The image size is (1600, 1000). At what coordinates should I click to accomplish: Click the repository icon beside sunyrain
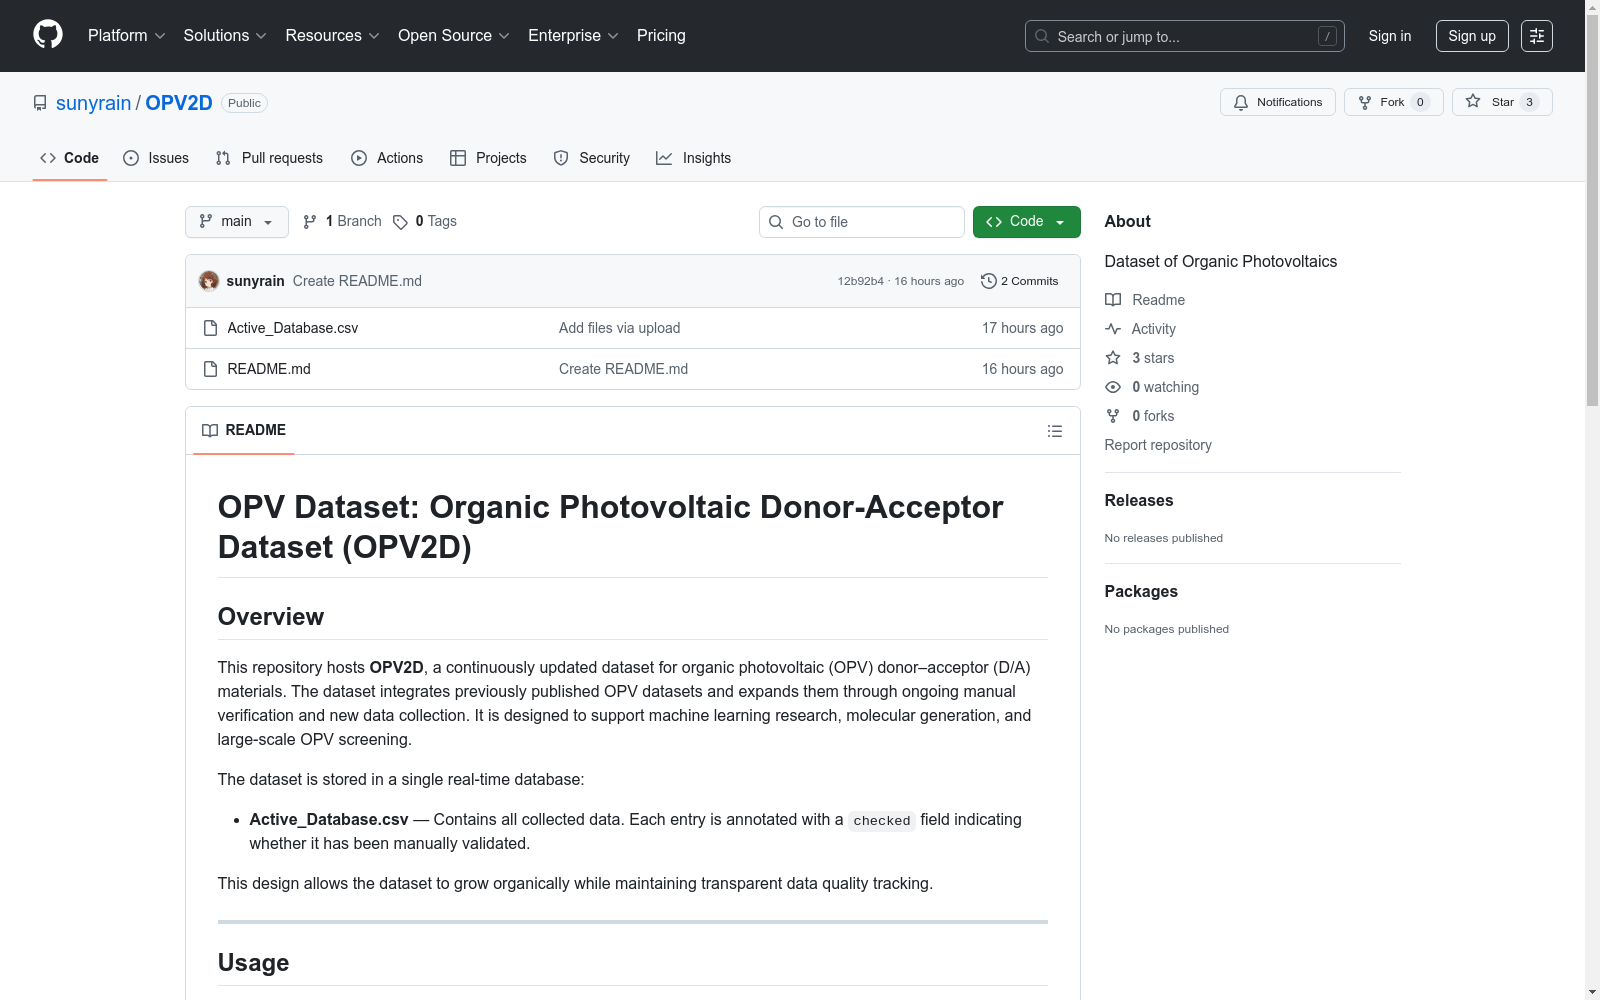pos(40,103)
